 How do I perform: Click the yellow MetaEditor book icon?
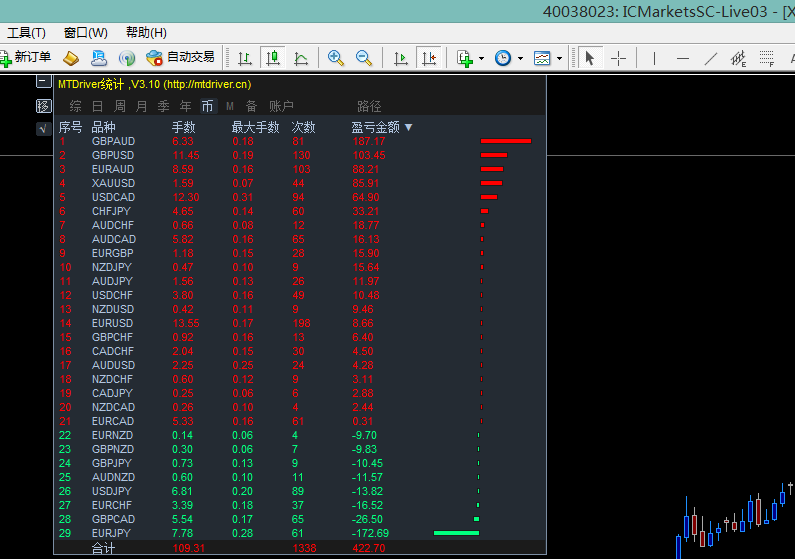[x=71, y=58]
